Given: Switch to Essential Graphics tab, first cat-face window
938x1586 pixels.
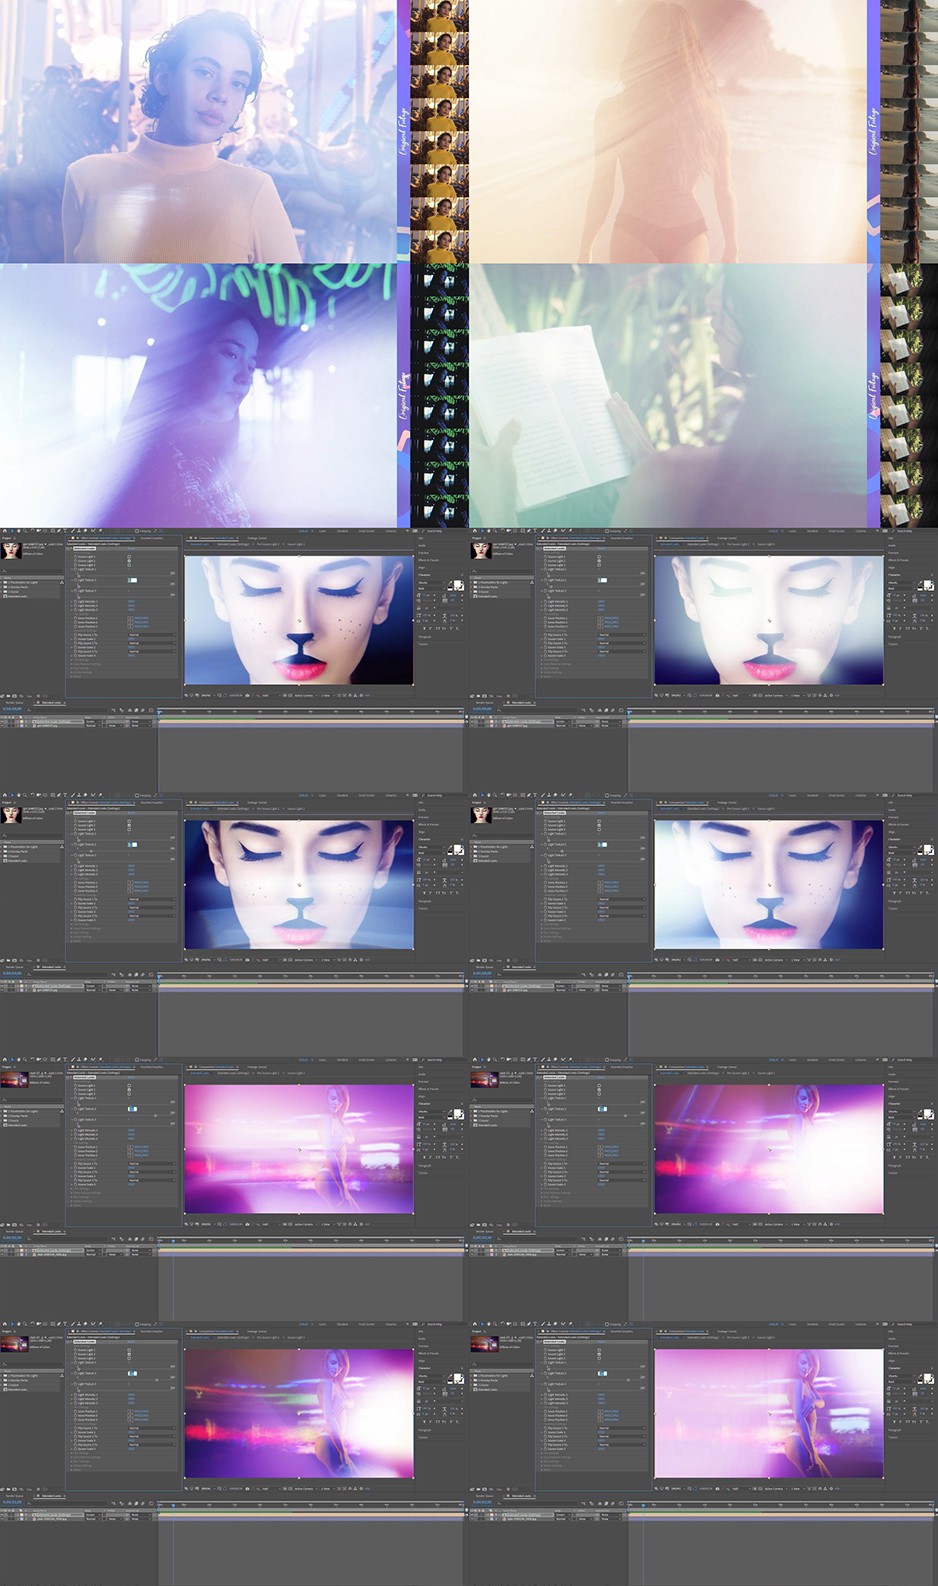Looking at the screenshot, I should point(152,538).
